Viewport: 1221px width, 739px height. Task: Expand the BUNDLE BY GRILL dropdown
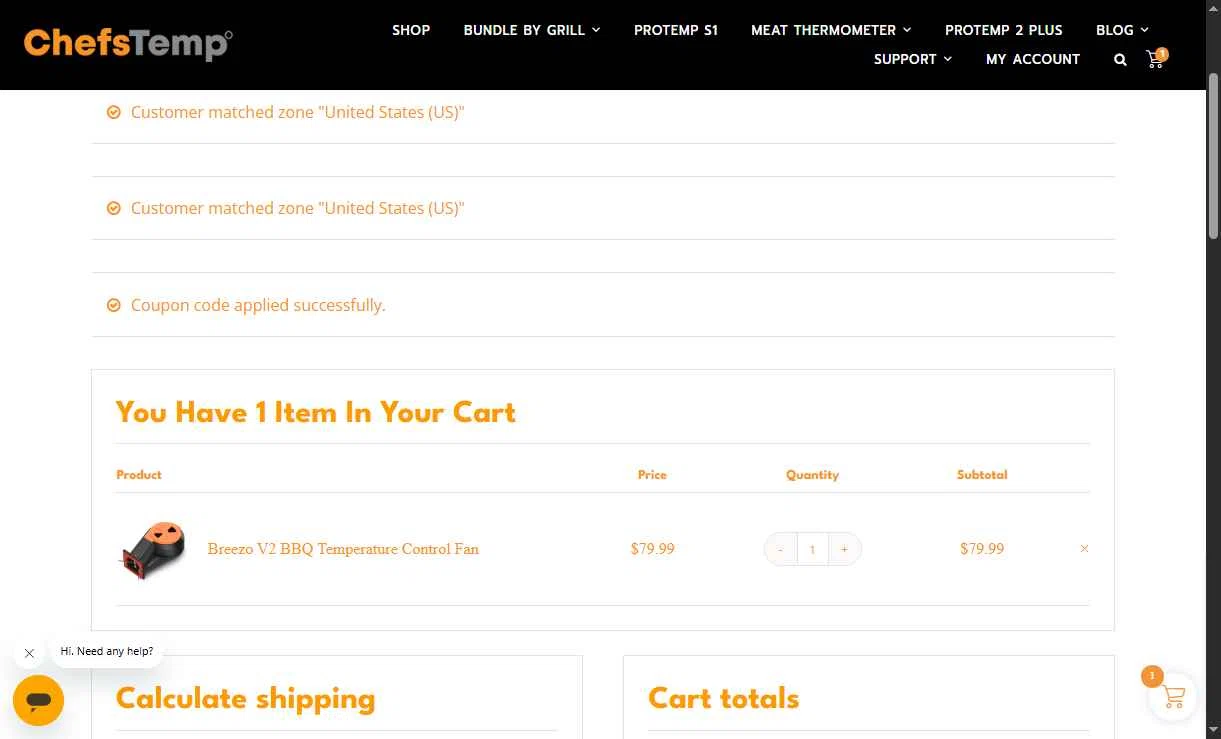tap(532, 30)
